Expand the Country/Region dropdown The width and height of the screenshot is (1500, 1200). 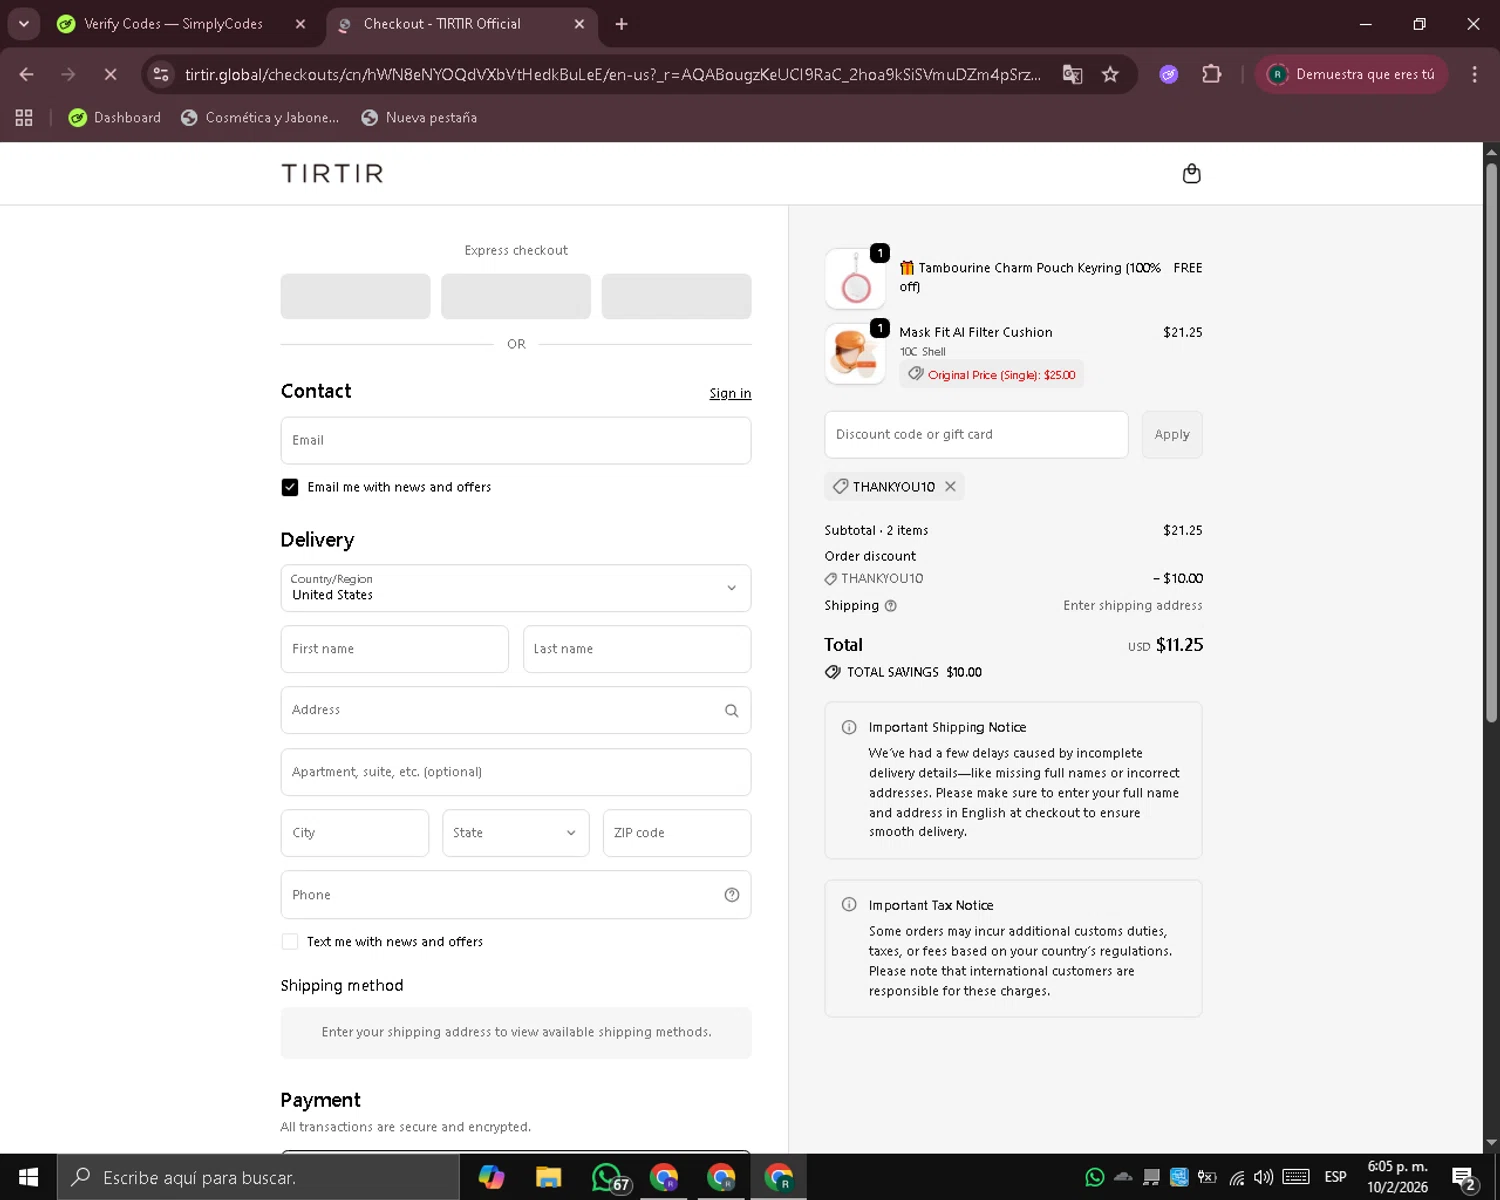click(516, 588)
